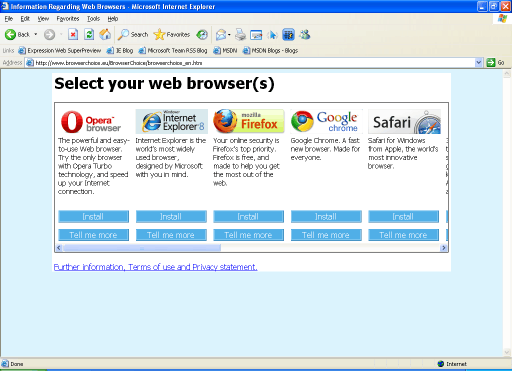Open the Tools menu

coord(93,19)
